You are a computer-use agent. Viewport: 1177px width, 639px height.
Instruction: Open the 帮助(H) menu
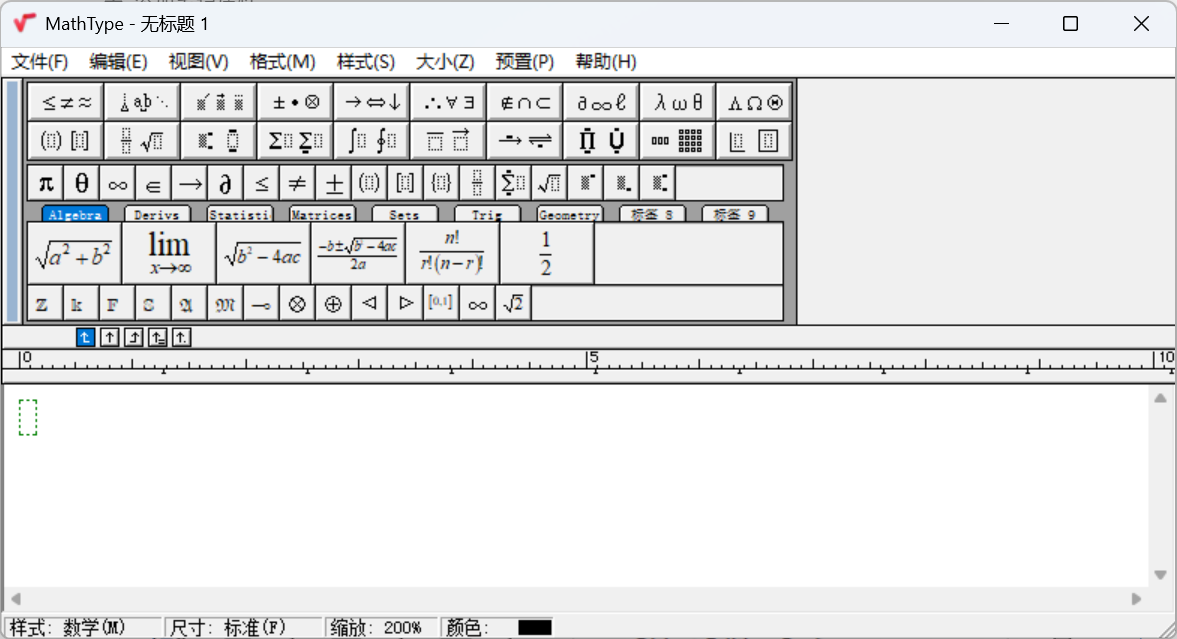click(x=606, y=62)
